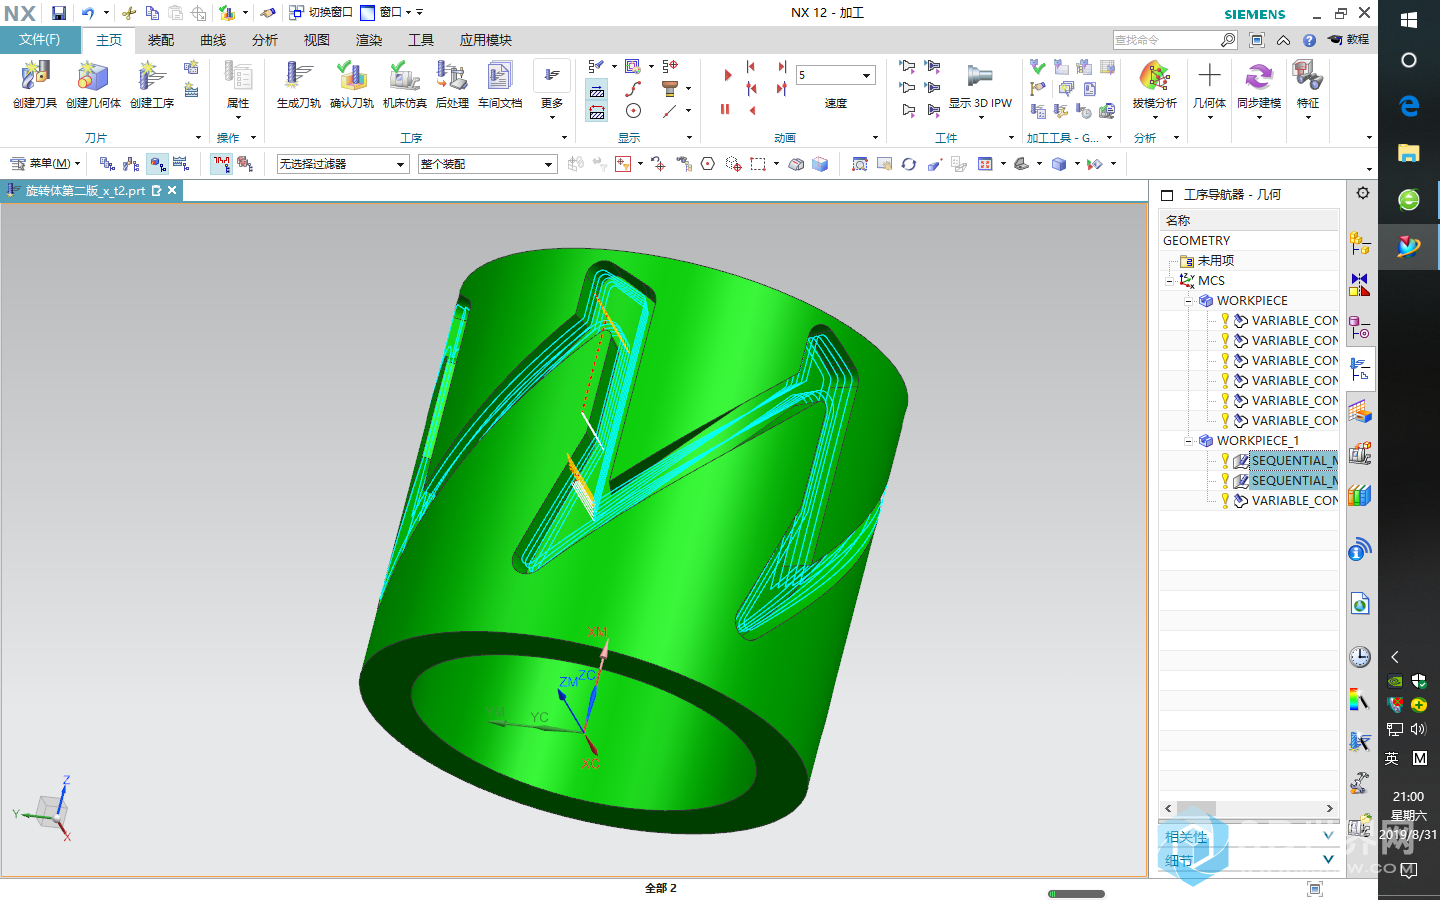Click the Create Geometry (创建几何体) icon

point(93,77)
